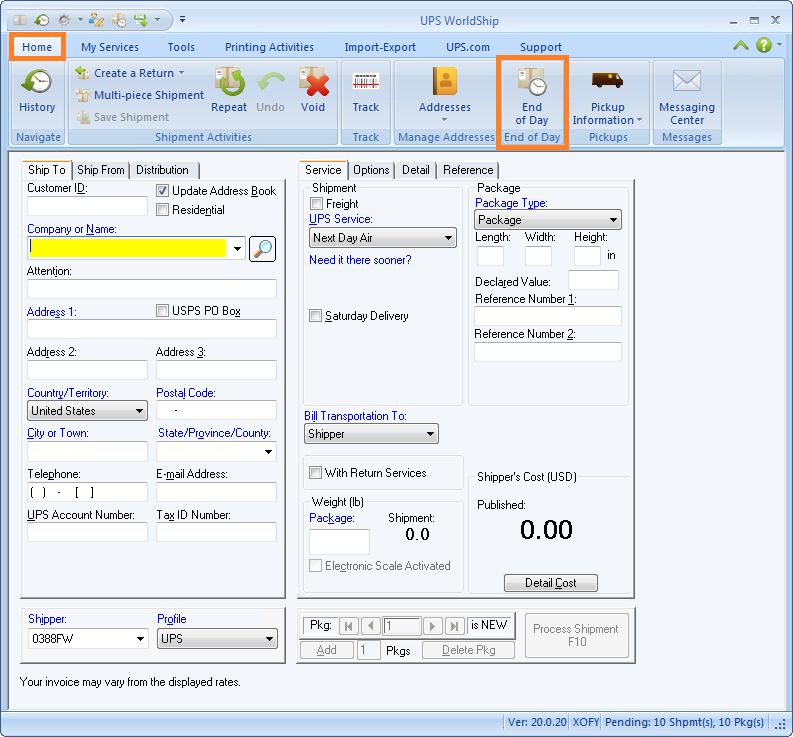
Task: Click the book icon in quick access toolbar
Action: (x=20, y=20)
